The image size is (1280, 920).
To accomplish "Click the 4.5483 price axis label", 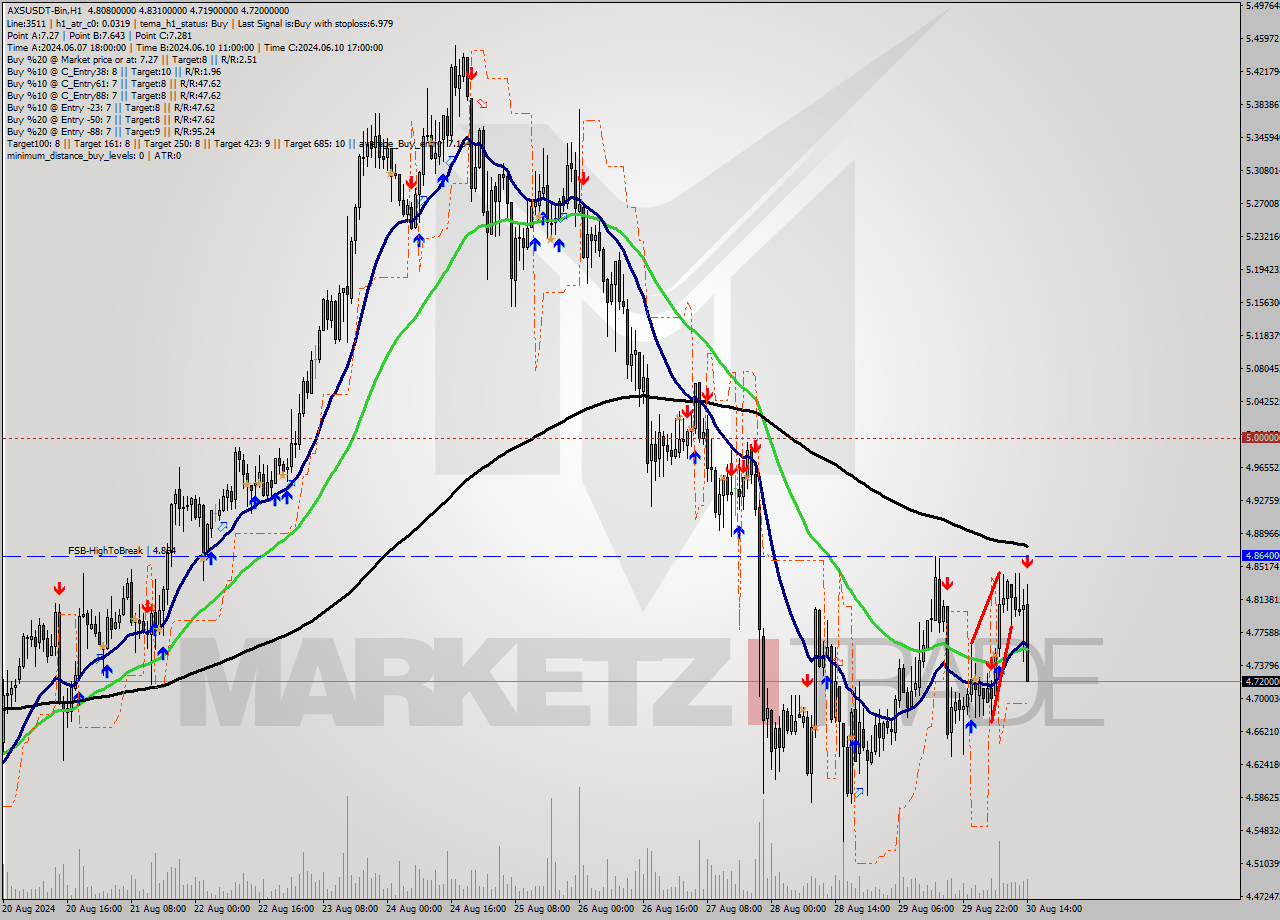I will click(1262, 831).
